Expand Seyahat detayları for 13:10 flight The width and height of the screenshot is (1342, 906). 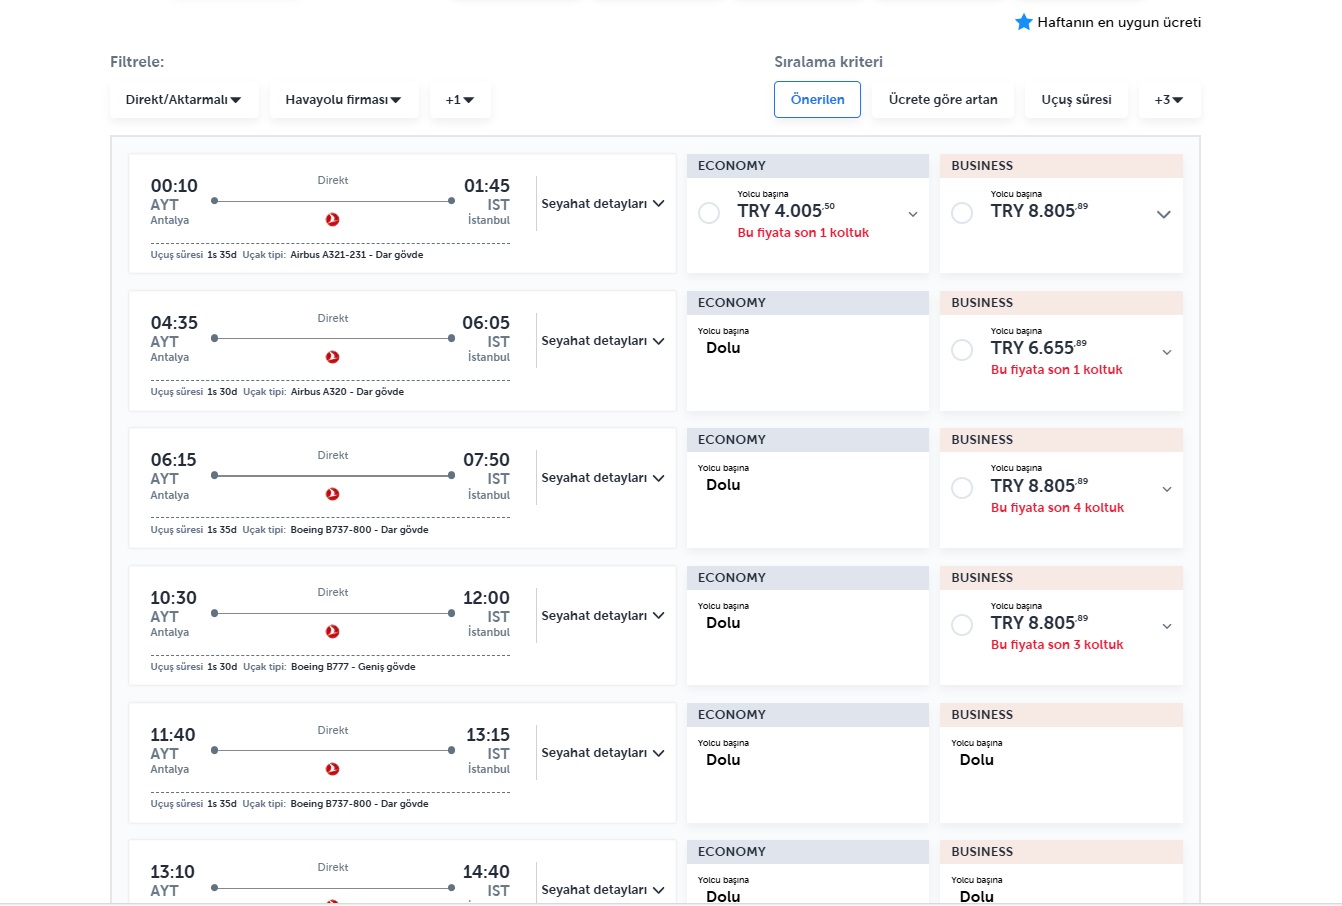[x=603, y=890]
